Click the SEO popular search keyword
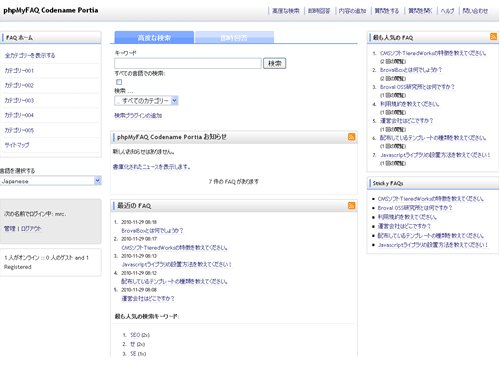Image resolution: width=500 pixels, height=375 pixels. point(135,335)
